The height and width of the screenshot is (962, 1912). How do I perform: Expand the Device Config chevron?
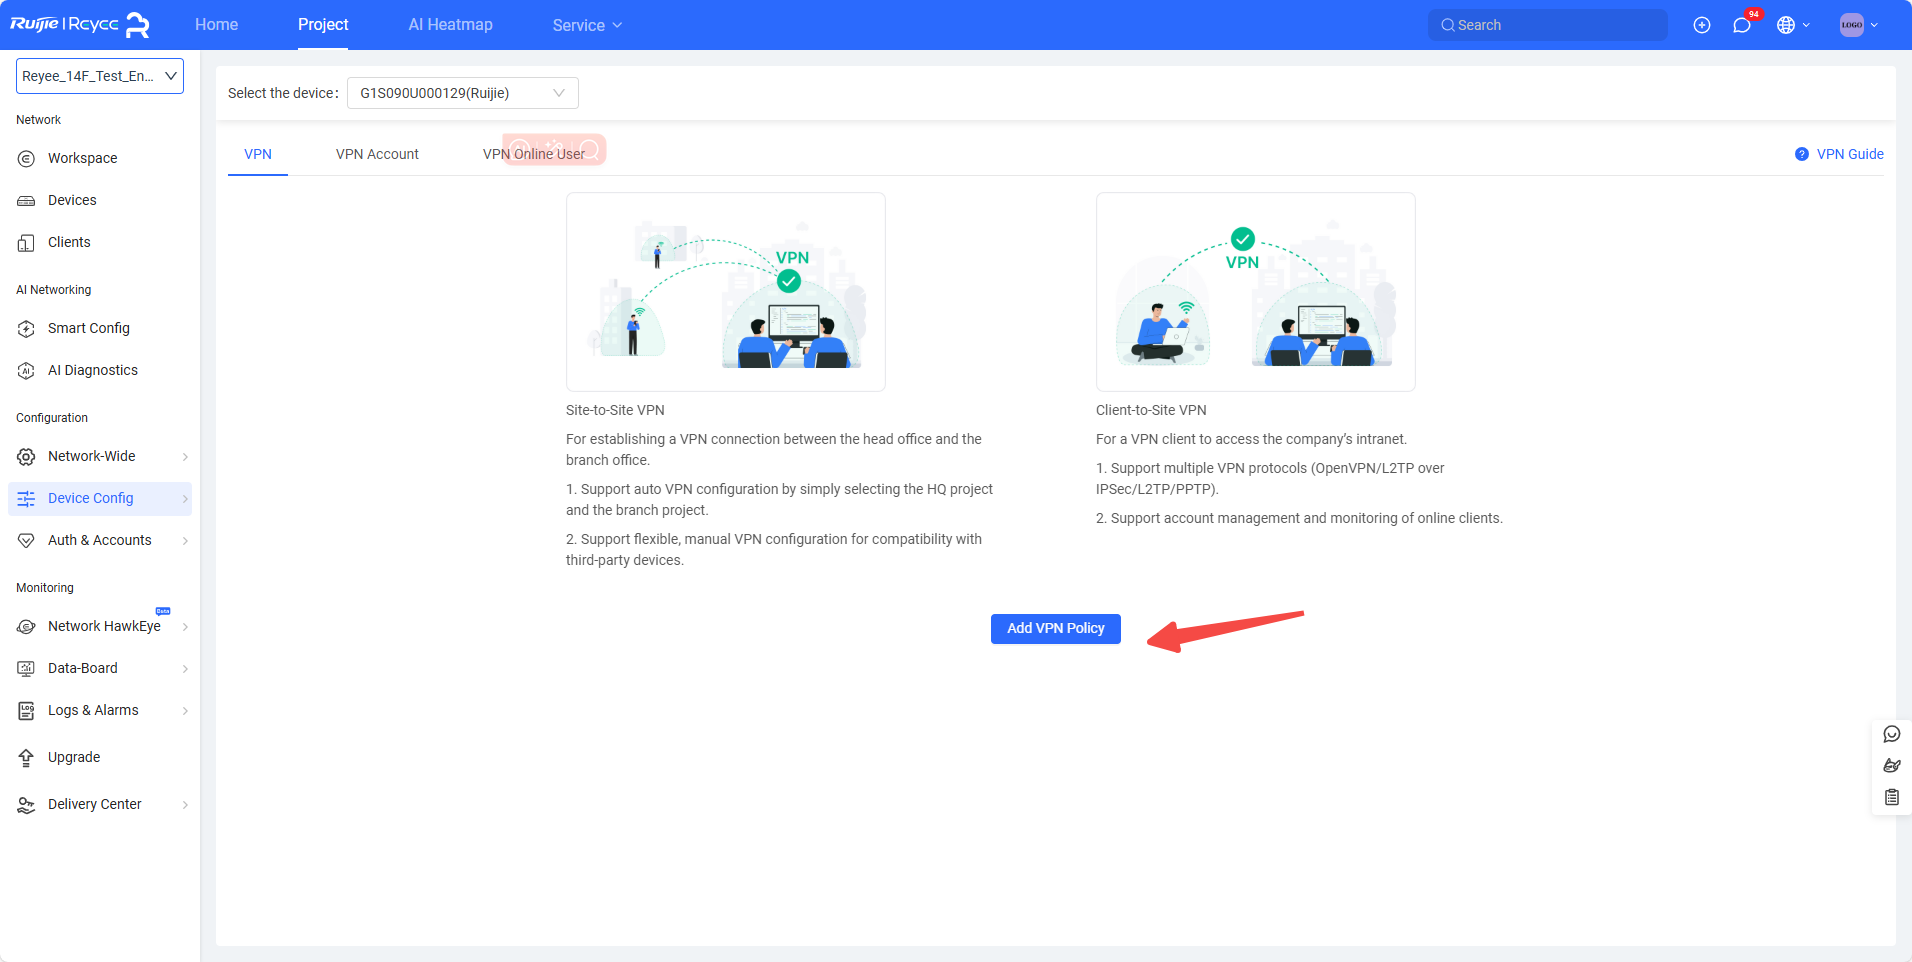click(x=185, y=499)
